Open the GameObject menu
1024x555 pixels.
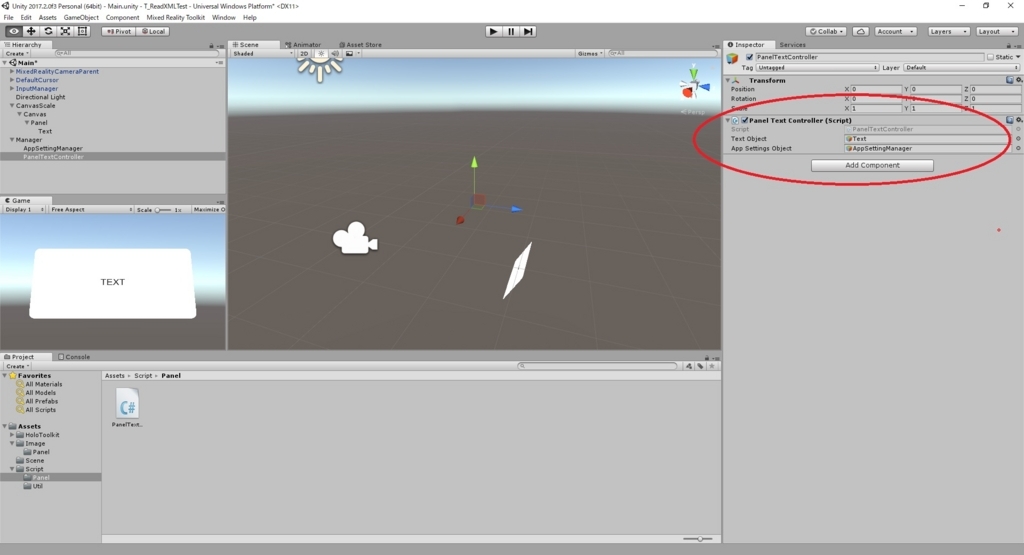pos(81,18)
